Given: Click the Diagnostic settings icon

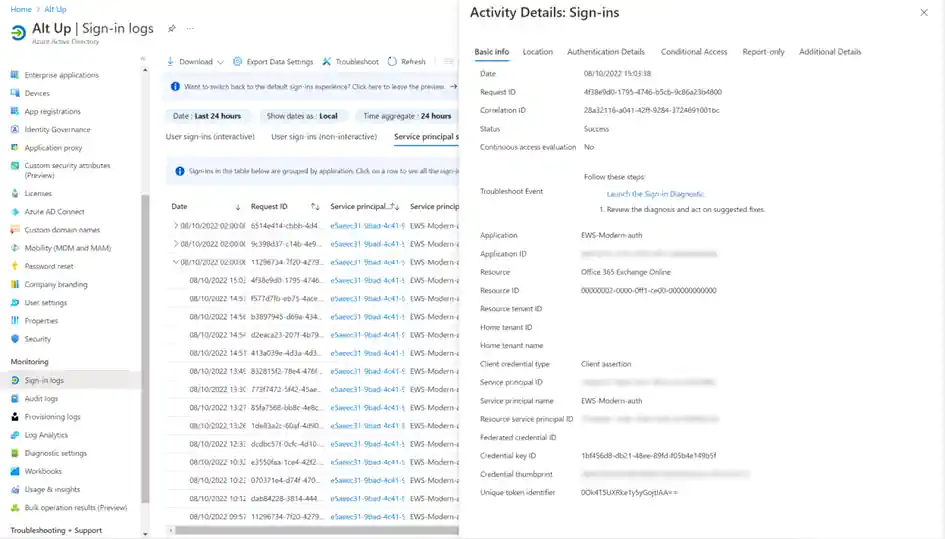Looking at the screenshot, I should pyautogui.click(x=15, y=453).
